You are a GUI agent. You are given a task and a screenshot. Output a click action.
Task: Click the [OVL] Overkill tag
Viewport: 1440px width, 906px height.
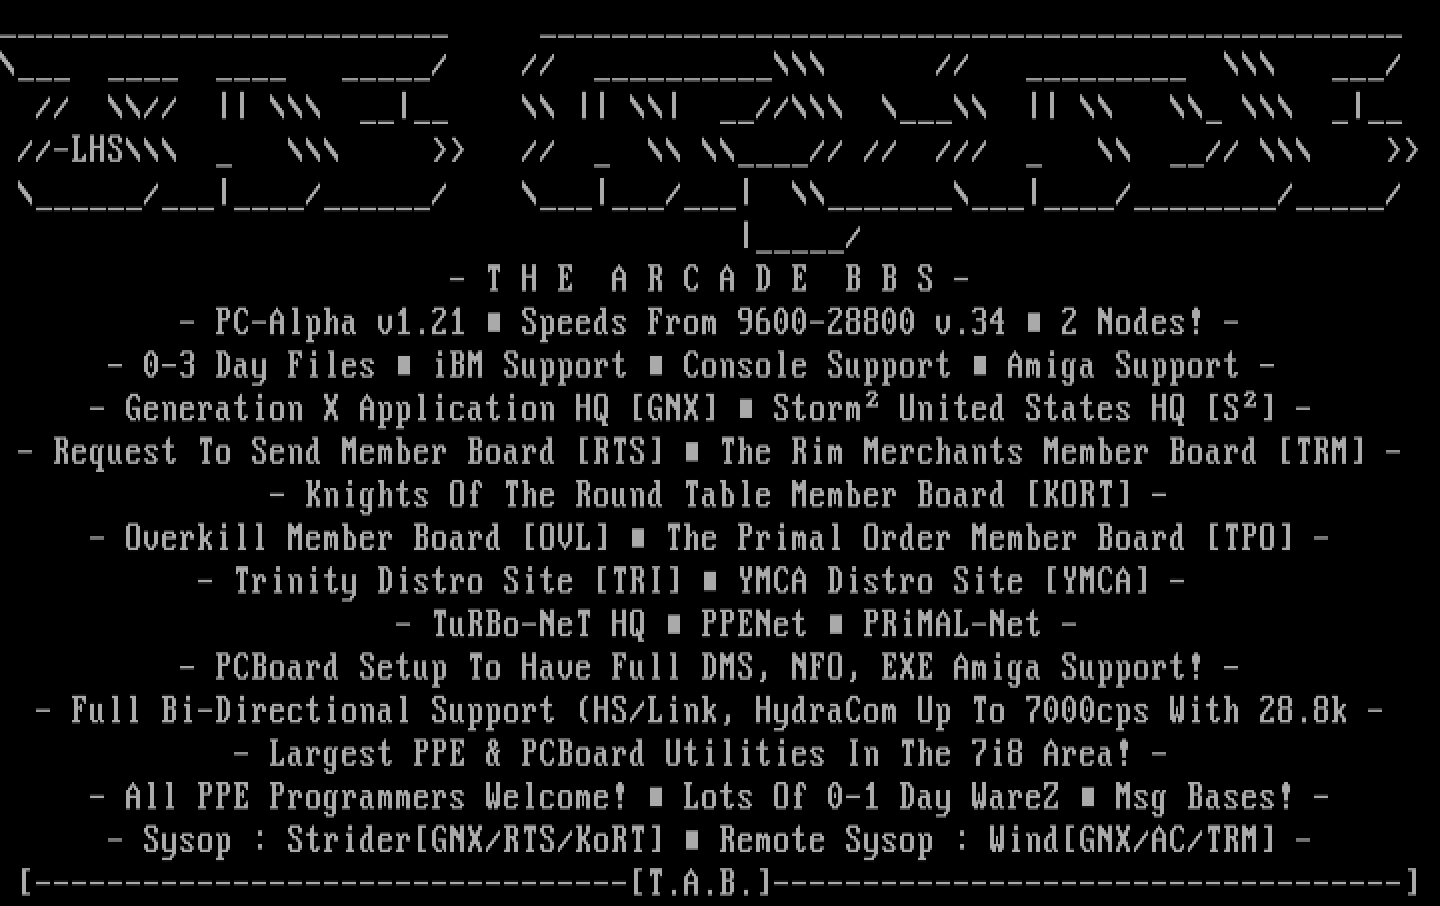point(566,537)
